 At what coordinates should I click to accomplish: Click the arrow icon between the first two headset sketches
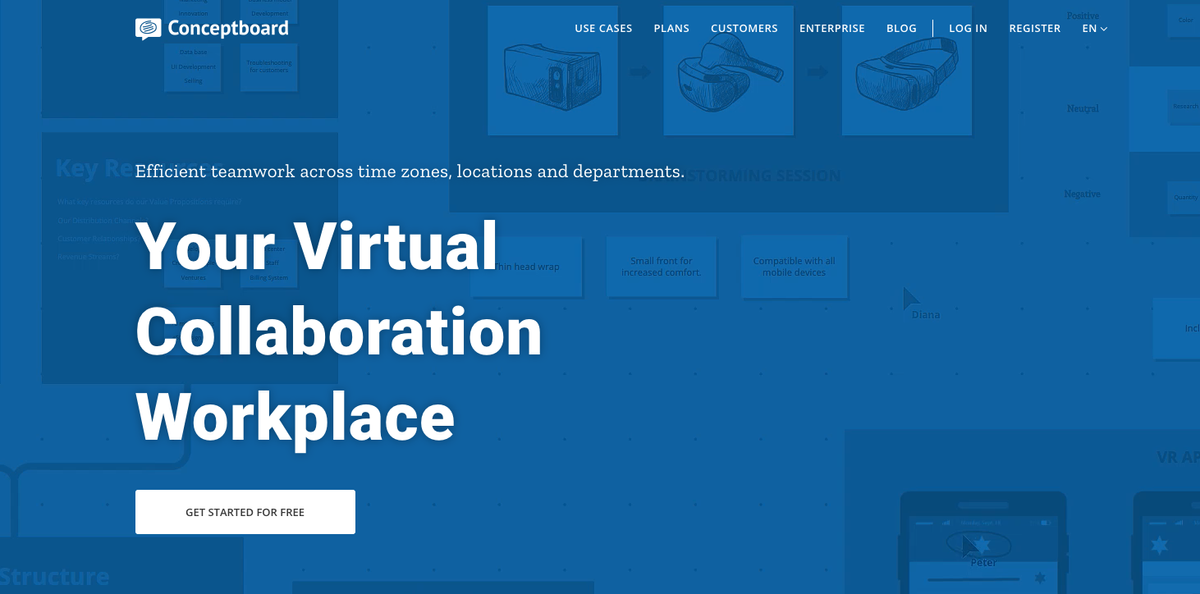(x=638, y=72)
